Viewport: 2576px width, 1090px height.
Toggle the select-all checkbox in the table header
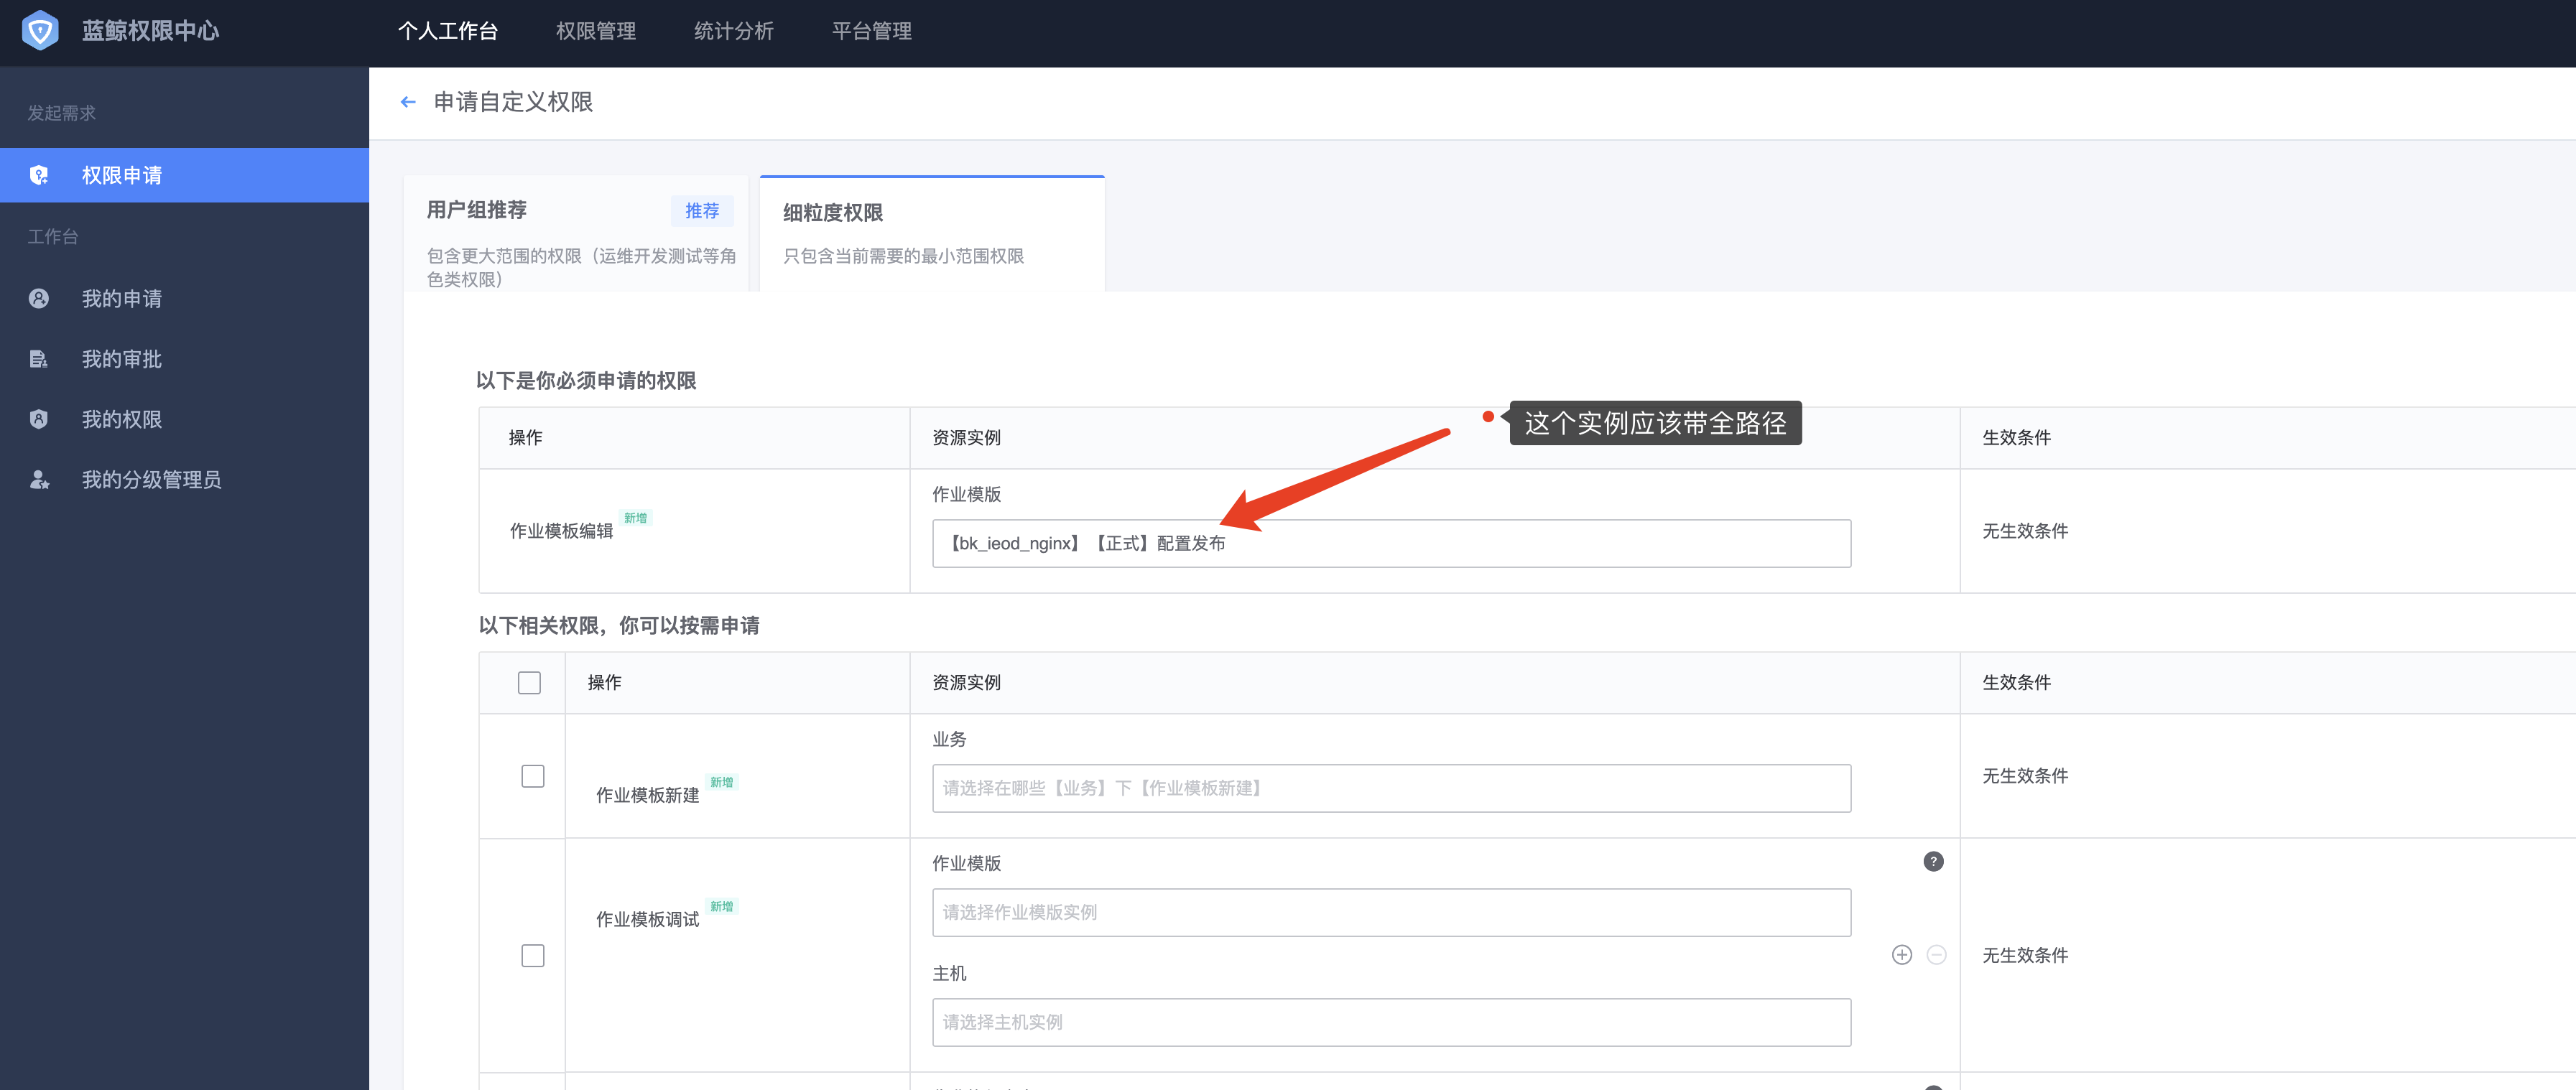[x=529, y=681]
